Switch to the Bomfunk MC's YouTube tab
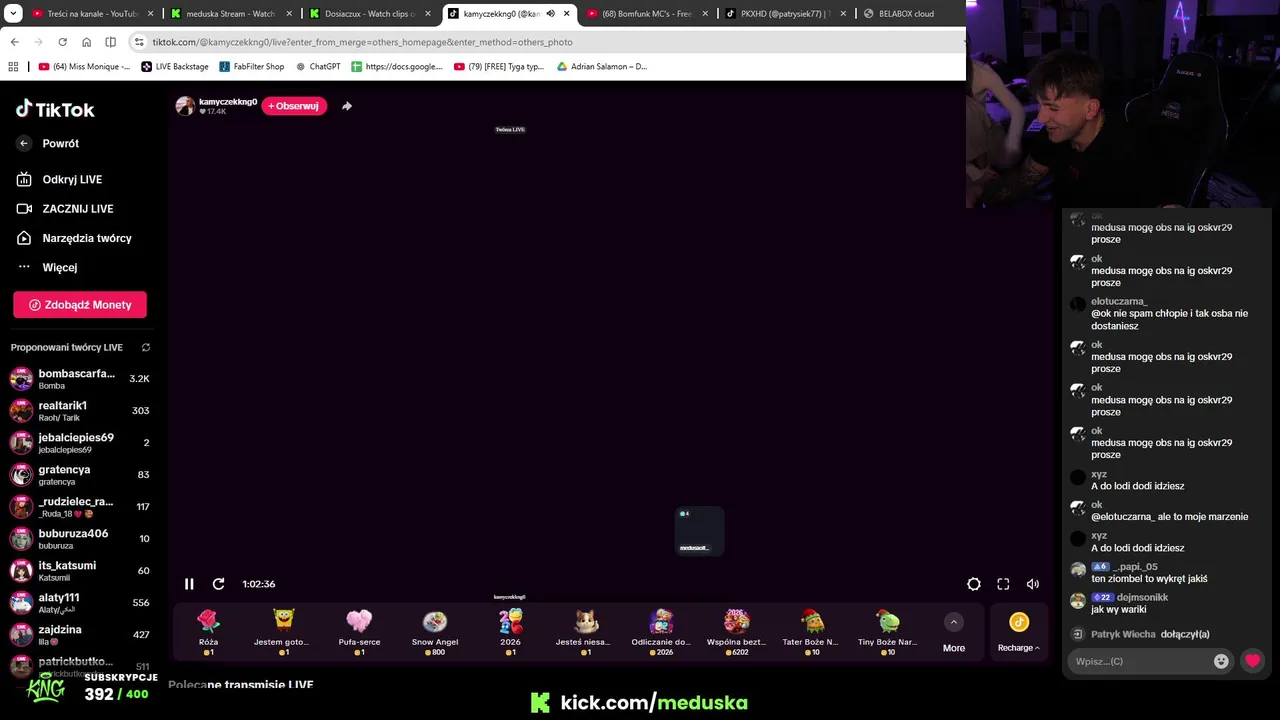The width and height of the screenshot is (1280, 720). (x=646, y=14)
